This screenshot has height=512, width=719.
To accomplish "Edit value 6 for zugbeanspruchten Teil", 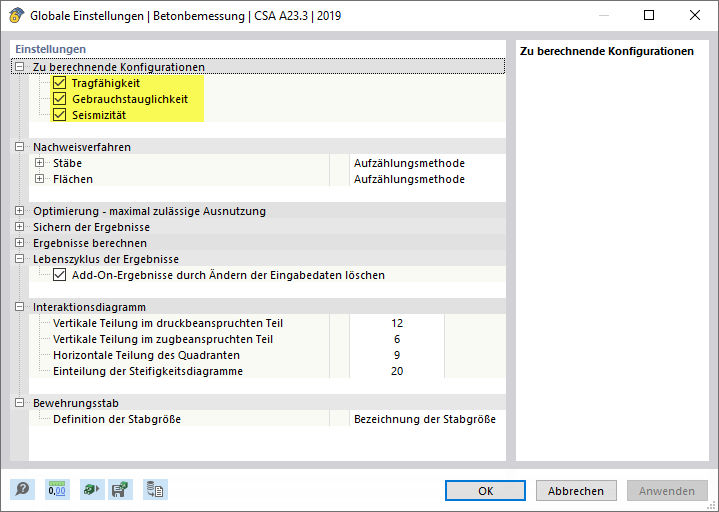I will [x=397, y=339].
